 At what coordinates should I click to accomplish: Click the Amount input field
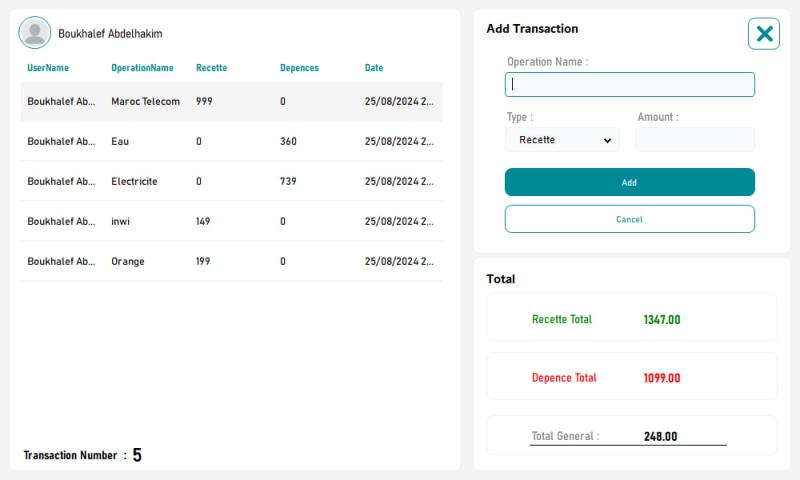coord(695,140)
